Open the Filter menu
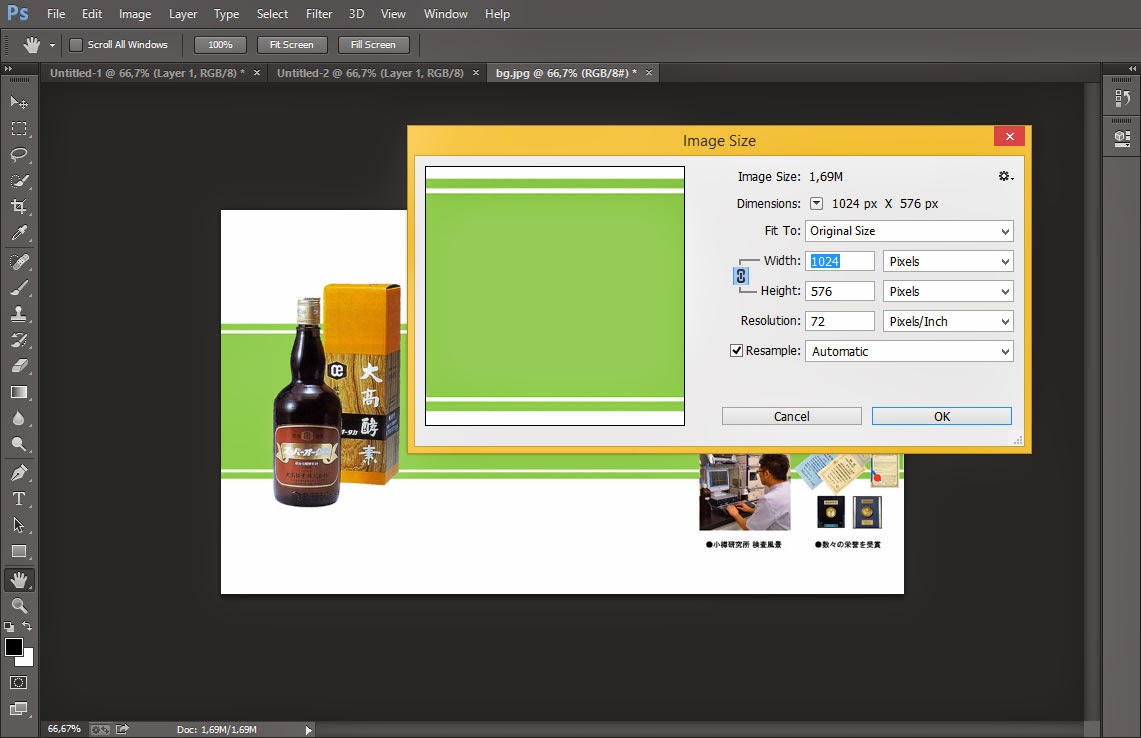This screenshot has height=738, width=1141. 319,14
